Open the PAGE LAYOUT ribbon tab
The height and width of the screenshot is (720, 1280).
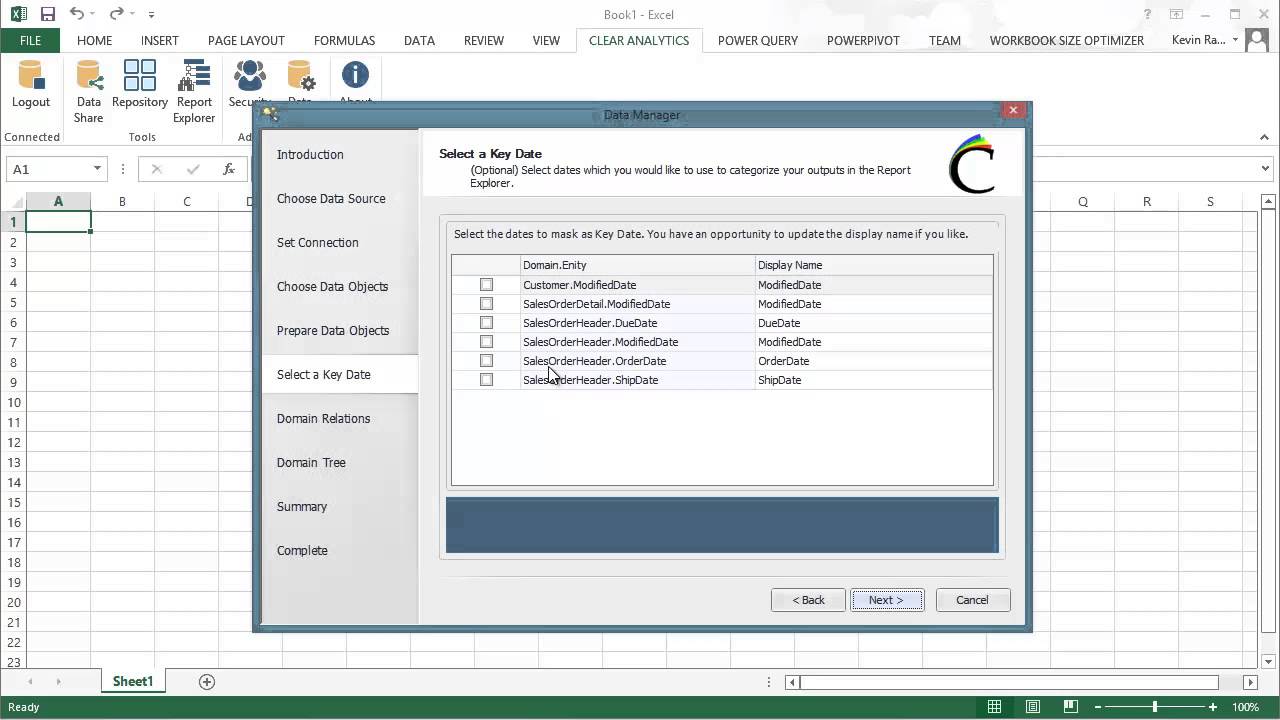pyautogui.click(x=246, y=40)
